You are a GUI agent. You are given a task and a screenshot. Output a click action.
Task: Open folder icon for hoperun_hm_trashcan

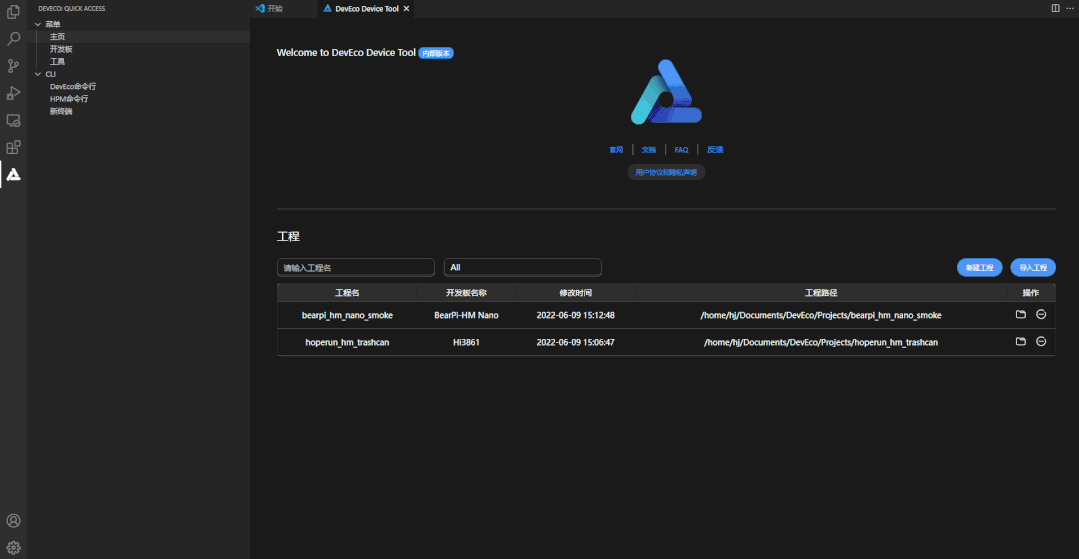(x=1021, y=341)
